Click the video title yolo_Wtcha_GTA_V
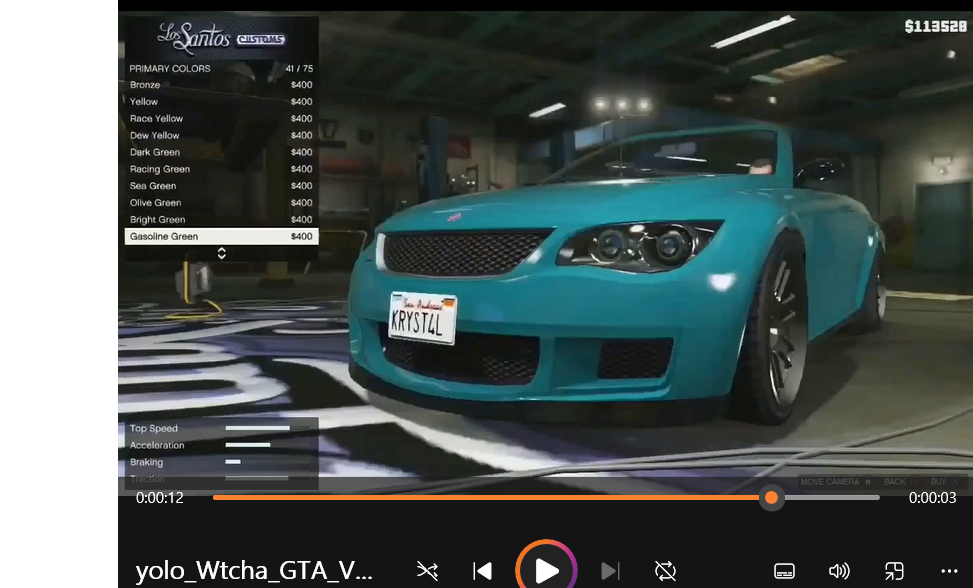Viewport: 973px width, 588px height. pyautogui.click(x=254, y=571)
